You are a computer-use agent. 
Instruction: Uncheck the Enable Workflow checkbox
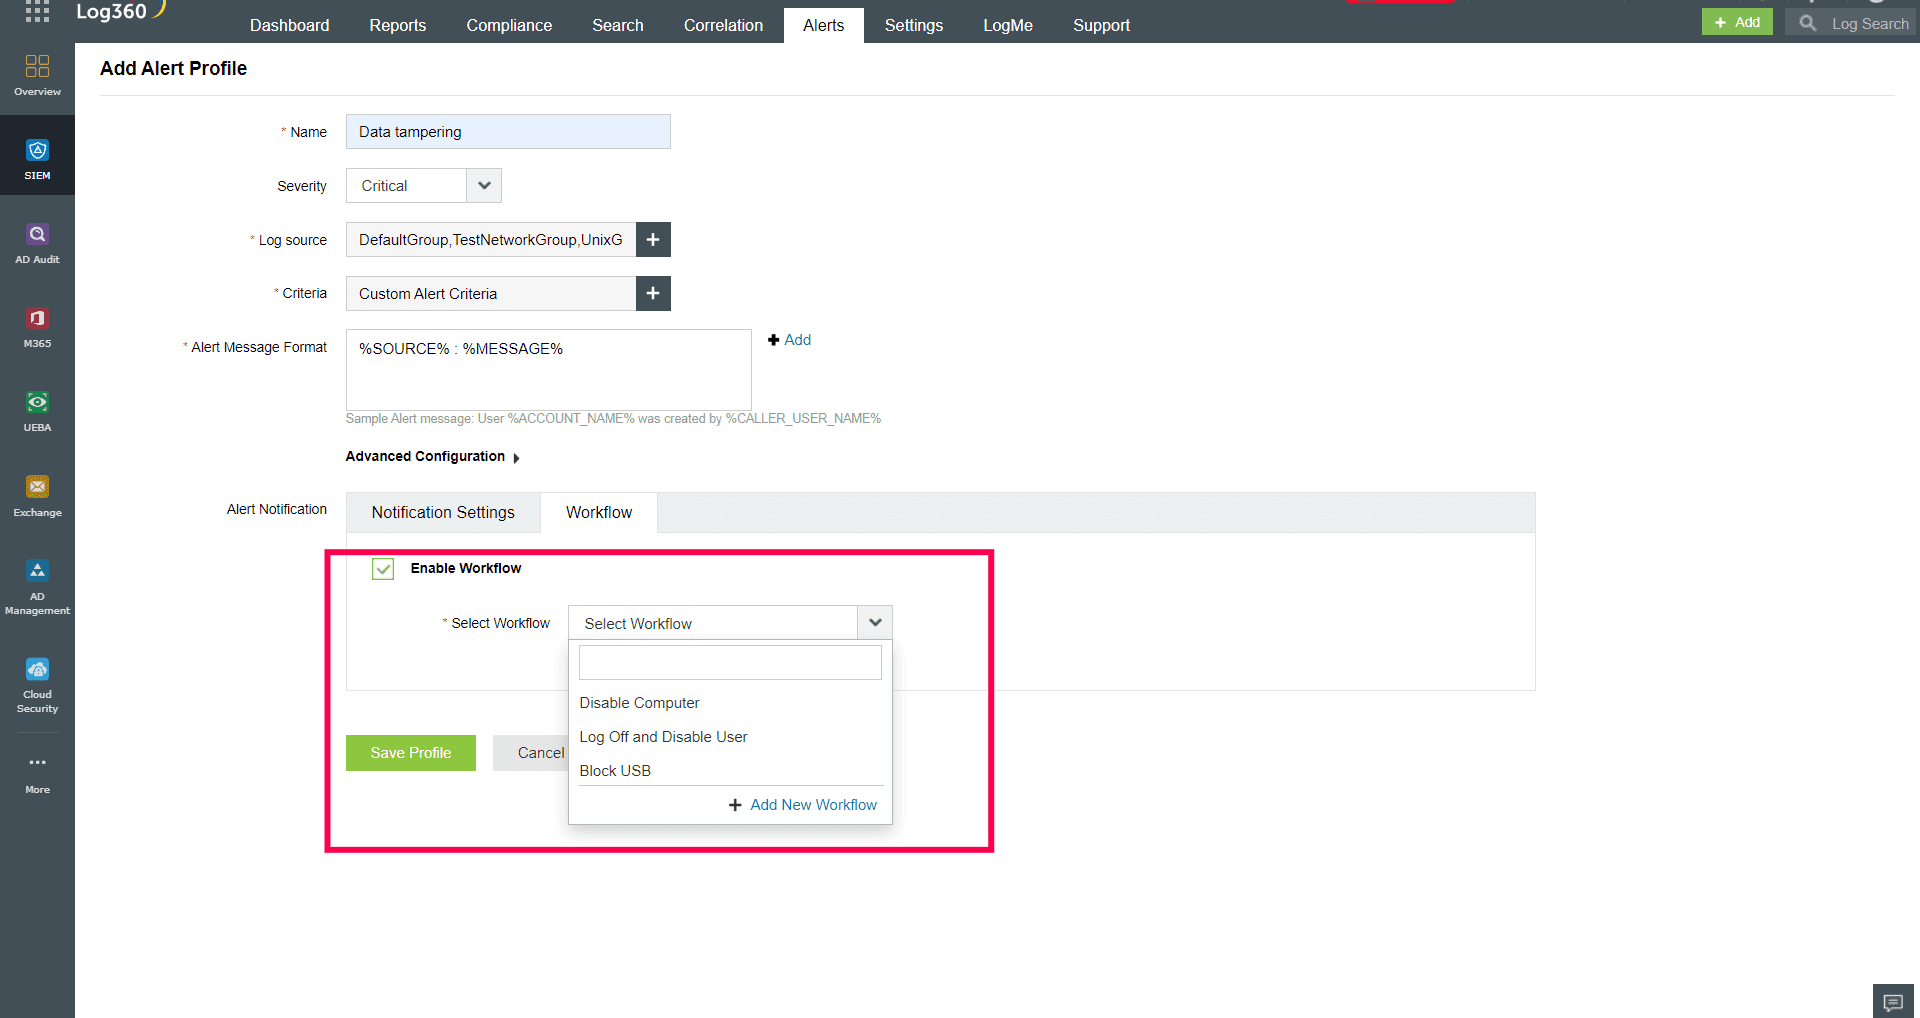[382, 568]
